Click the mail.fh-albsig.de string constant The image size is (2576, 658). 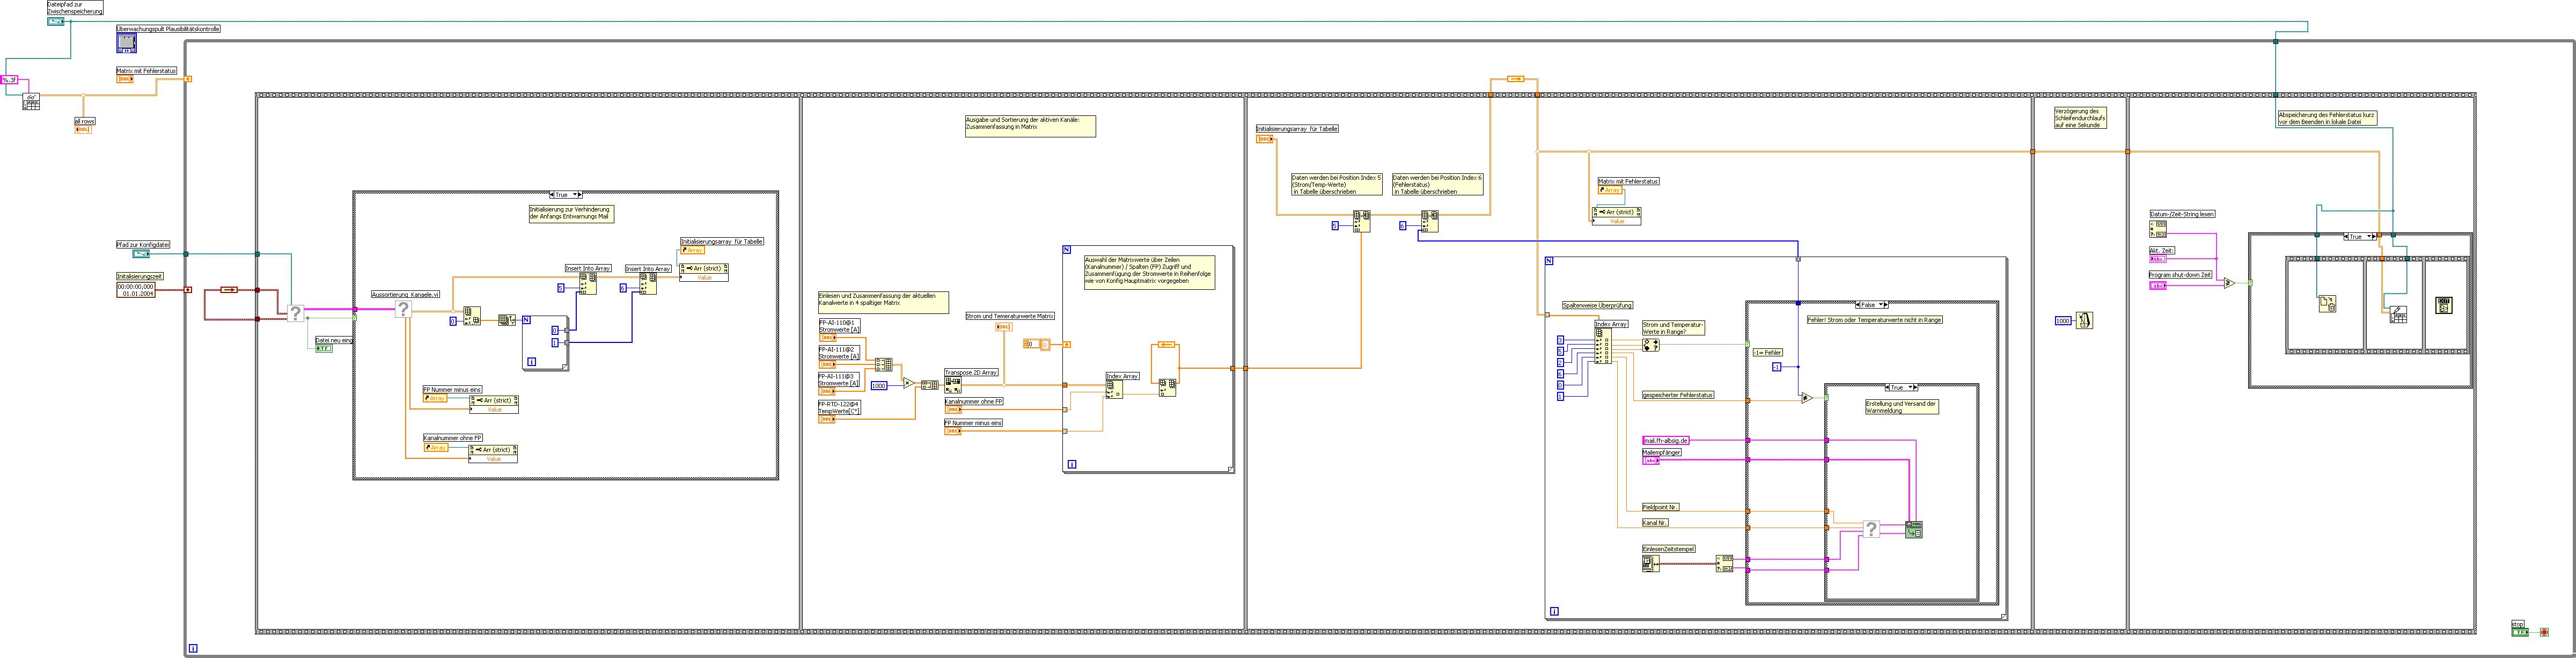click(x=1665, y=440)
